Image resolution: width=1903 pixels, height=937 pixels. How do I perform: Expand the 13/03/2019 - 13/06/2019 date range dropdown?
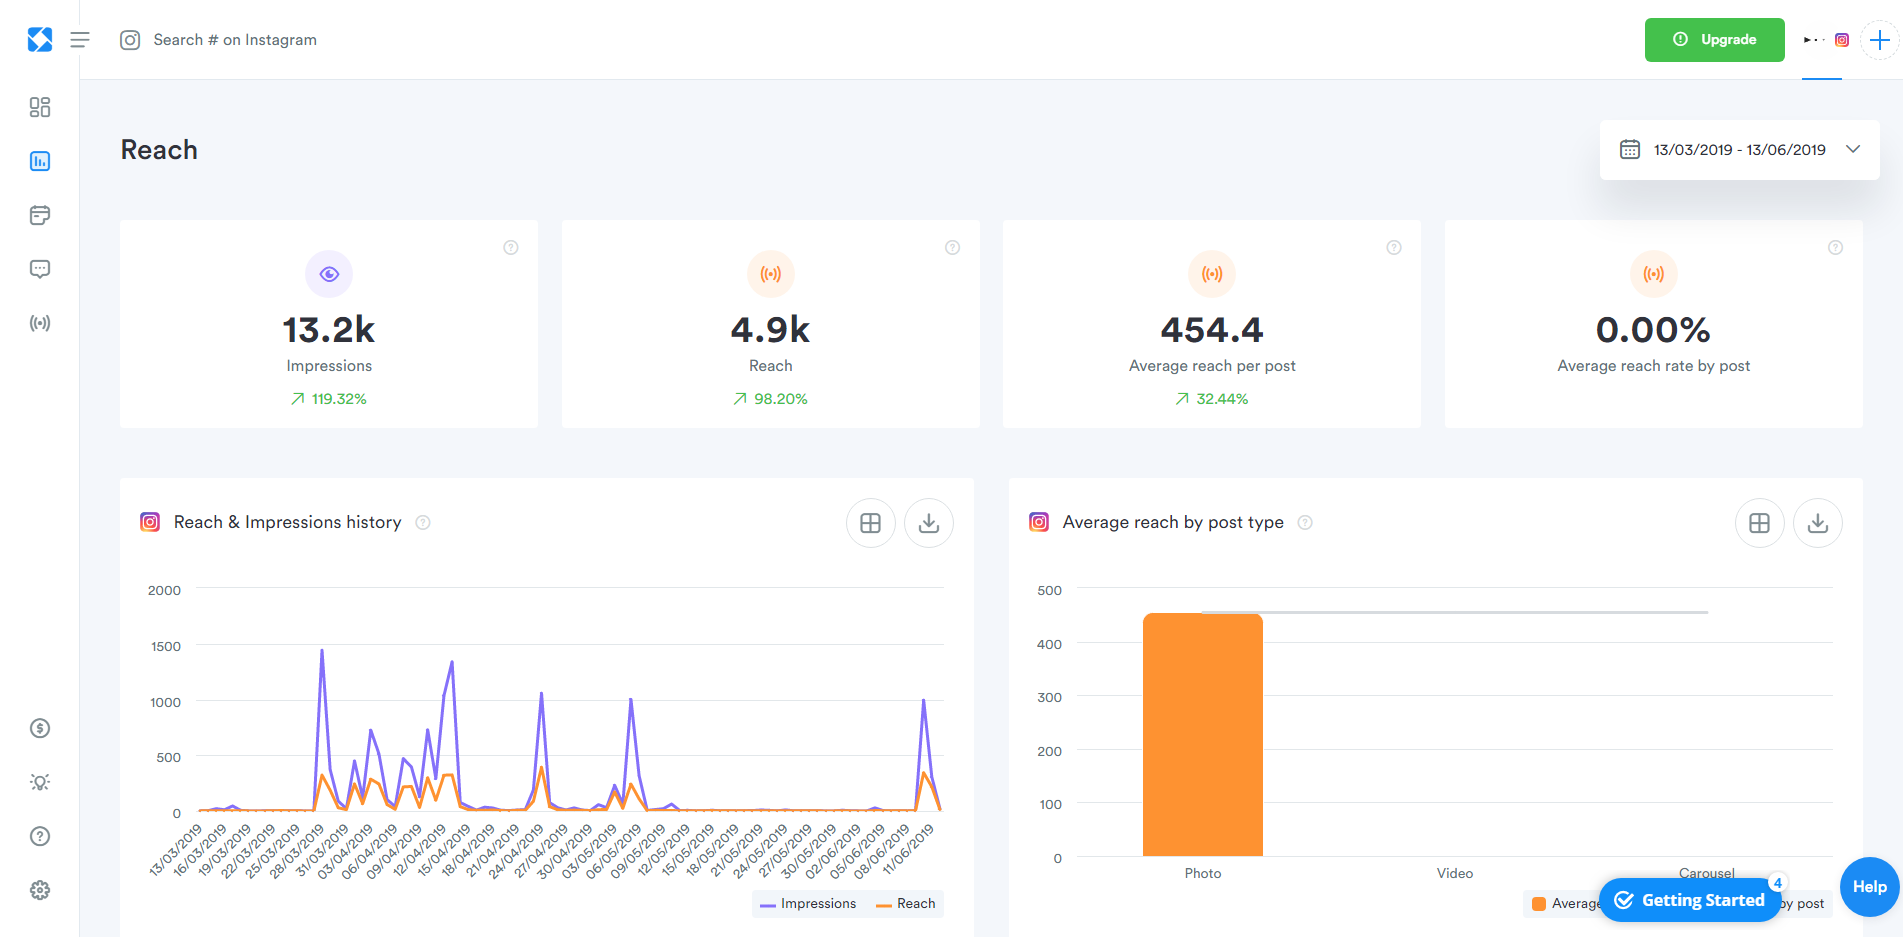[x=1739, y=150]
